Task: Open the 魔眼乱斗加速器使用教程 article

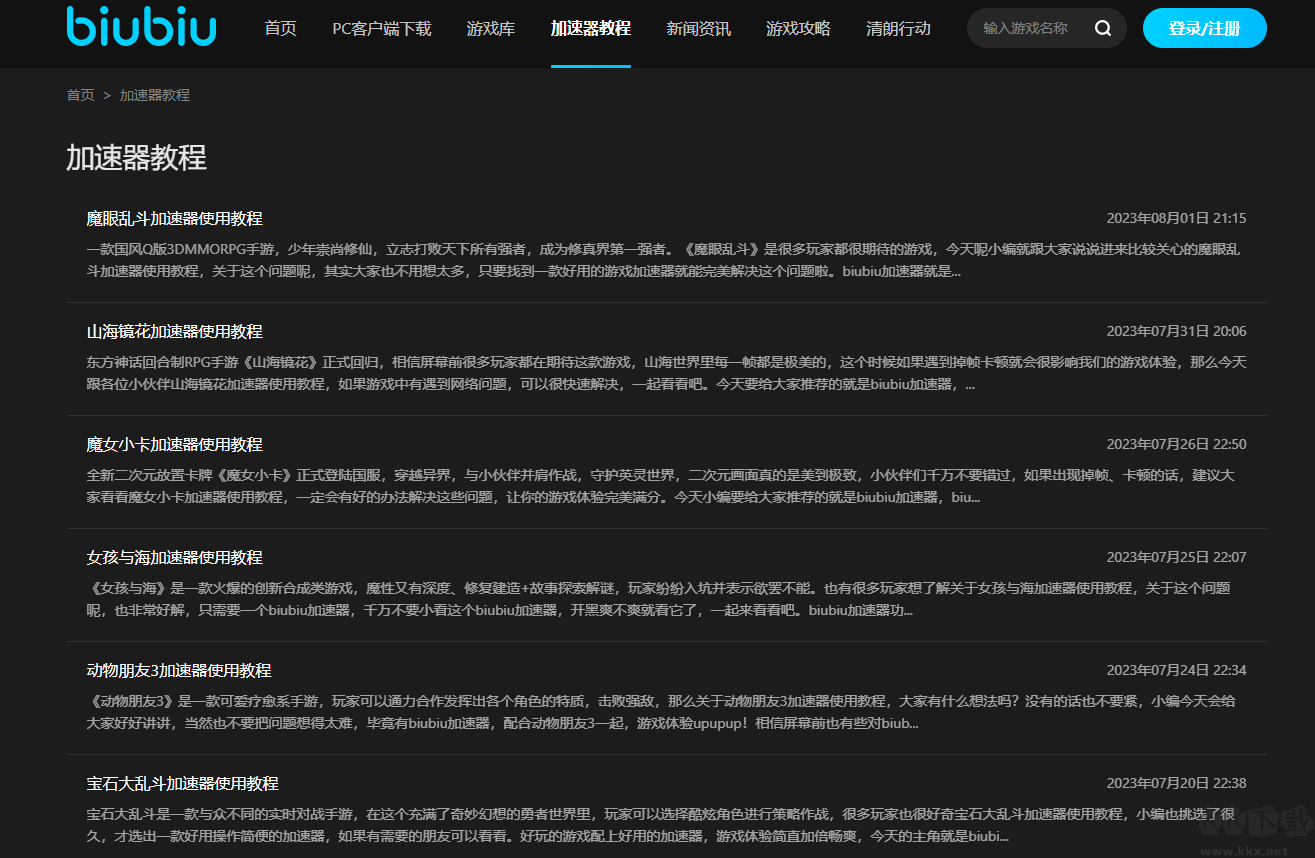Action: tap(175, 218)
